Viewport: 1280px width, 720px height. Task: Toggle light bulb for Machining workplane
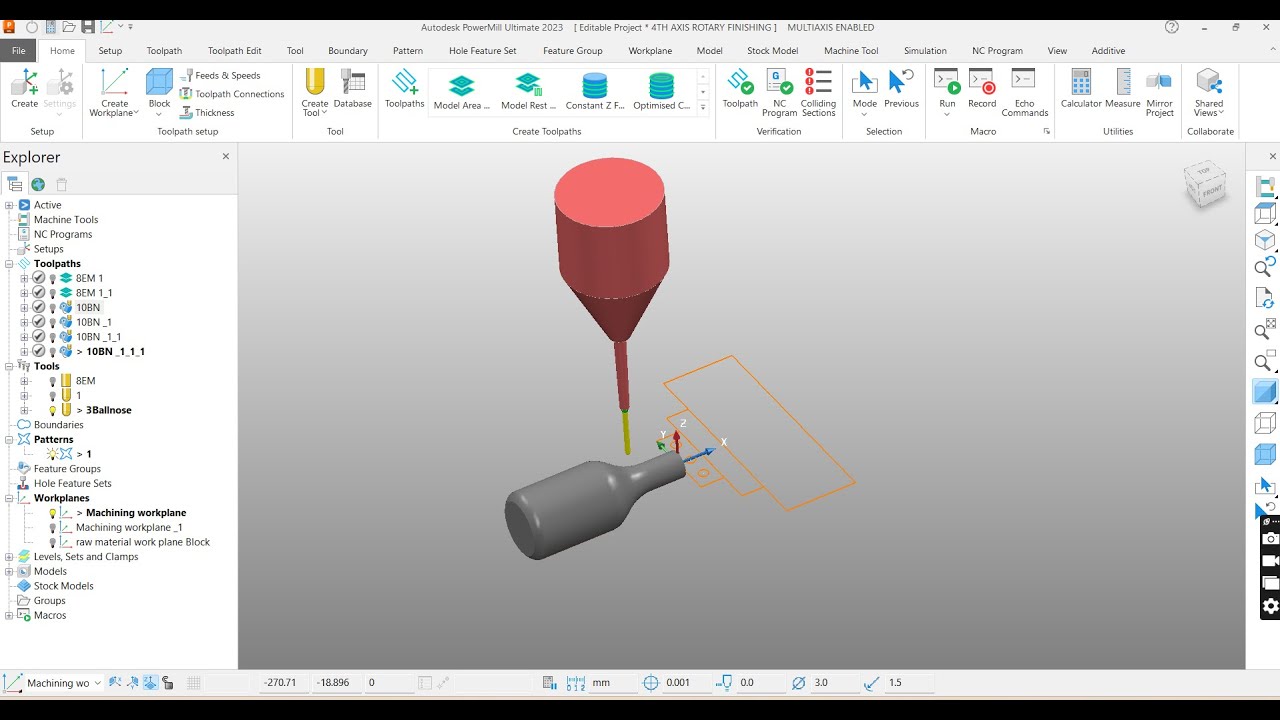click(x=52, y=513)
